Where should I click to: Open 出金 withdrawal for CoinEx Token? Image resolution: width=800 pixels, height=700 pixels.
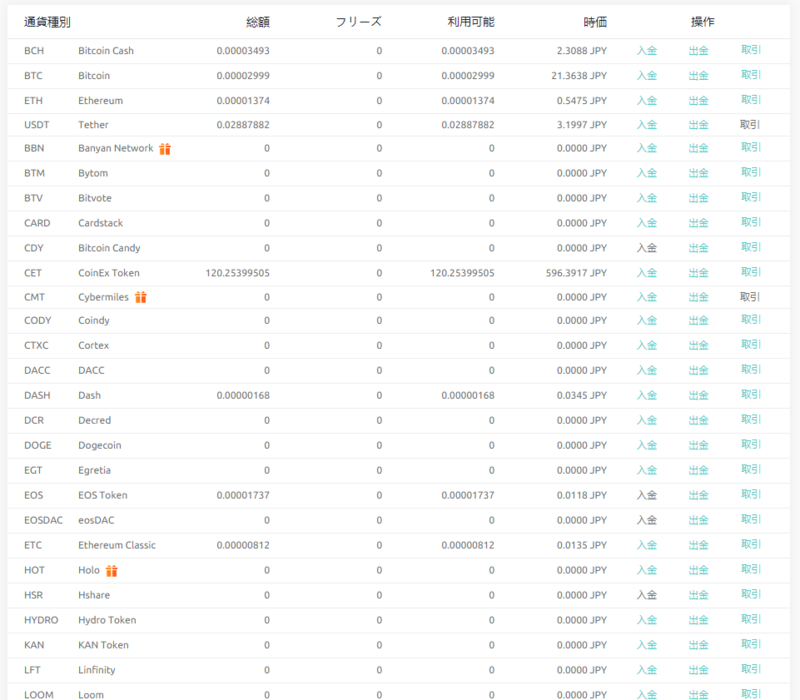pos(698,273)
